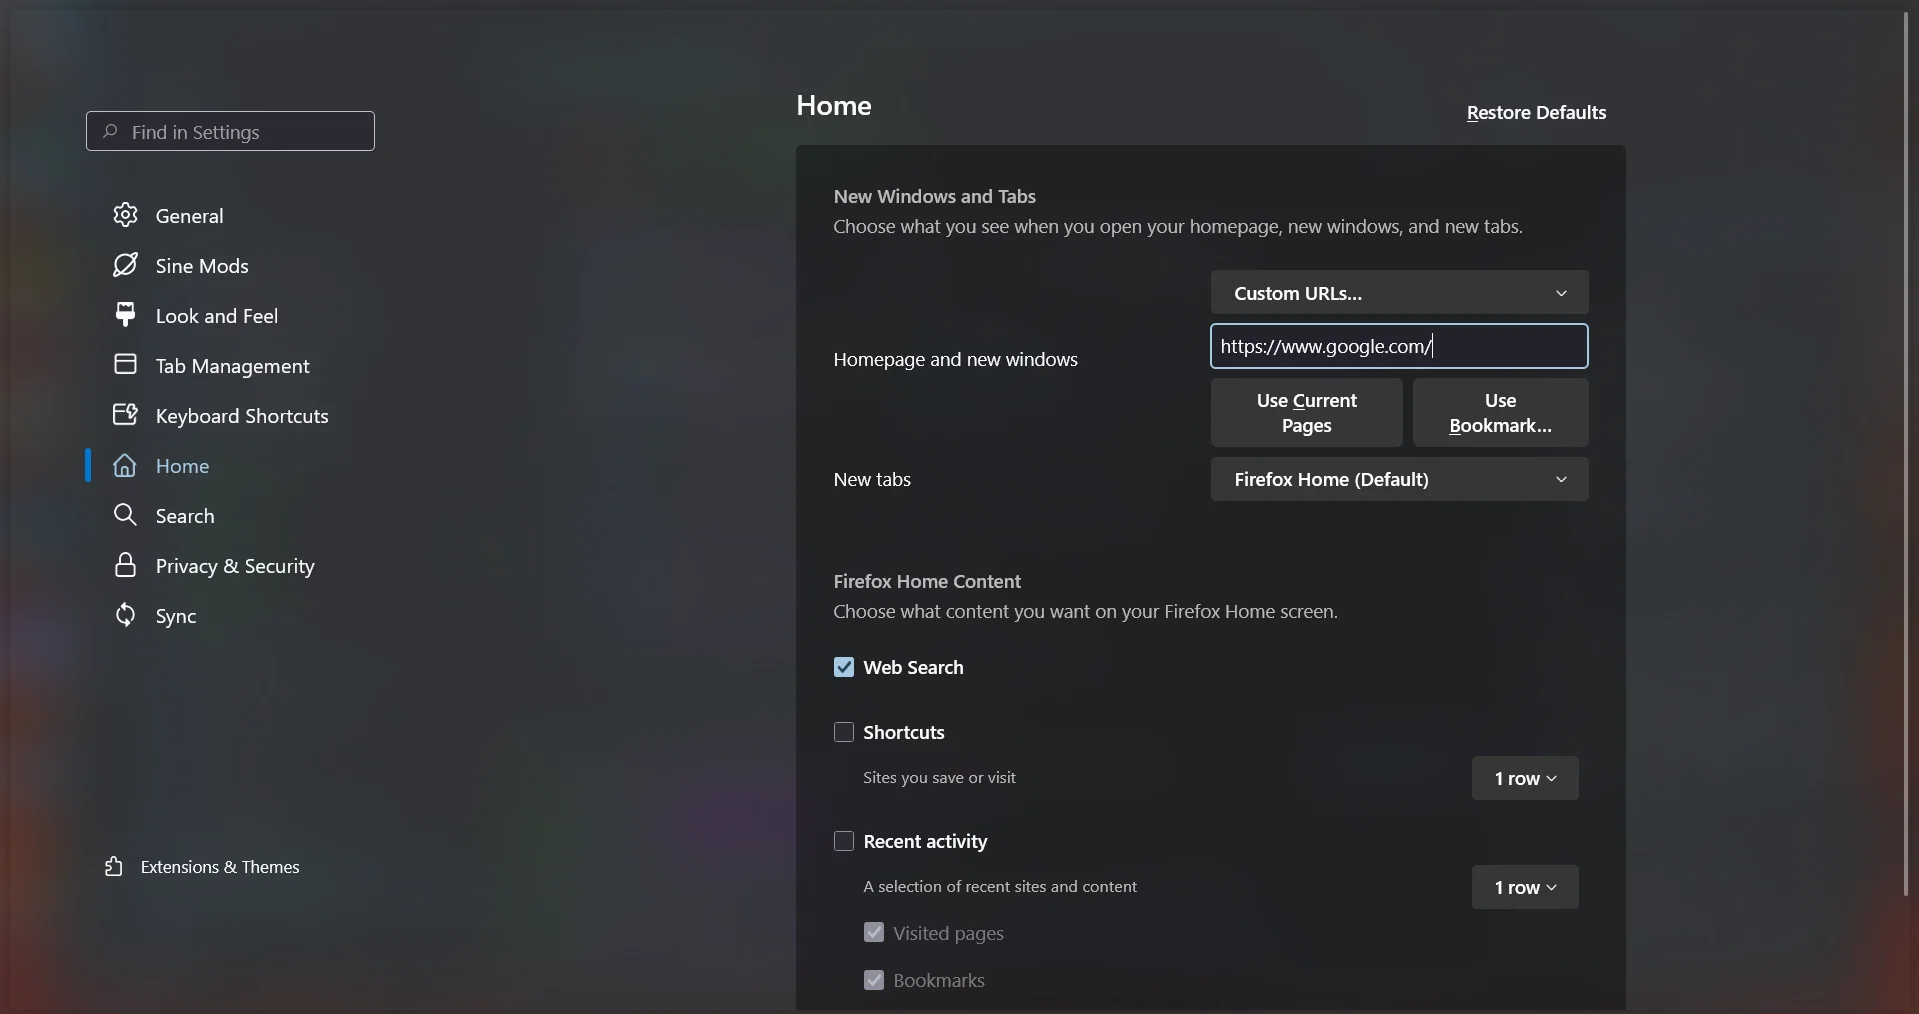Click the Sine Mods planet icon
Screen dimensions: 1919x1014
125,265
